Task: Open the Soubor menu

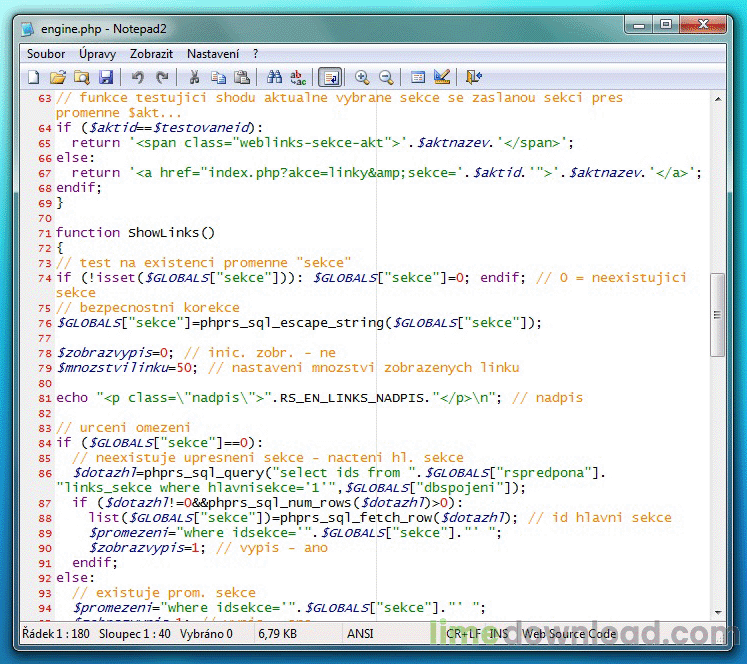Action: pos(46,53)
